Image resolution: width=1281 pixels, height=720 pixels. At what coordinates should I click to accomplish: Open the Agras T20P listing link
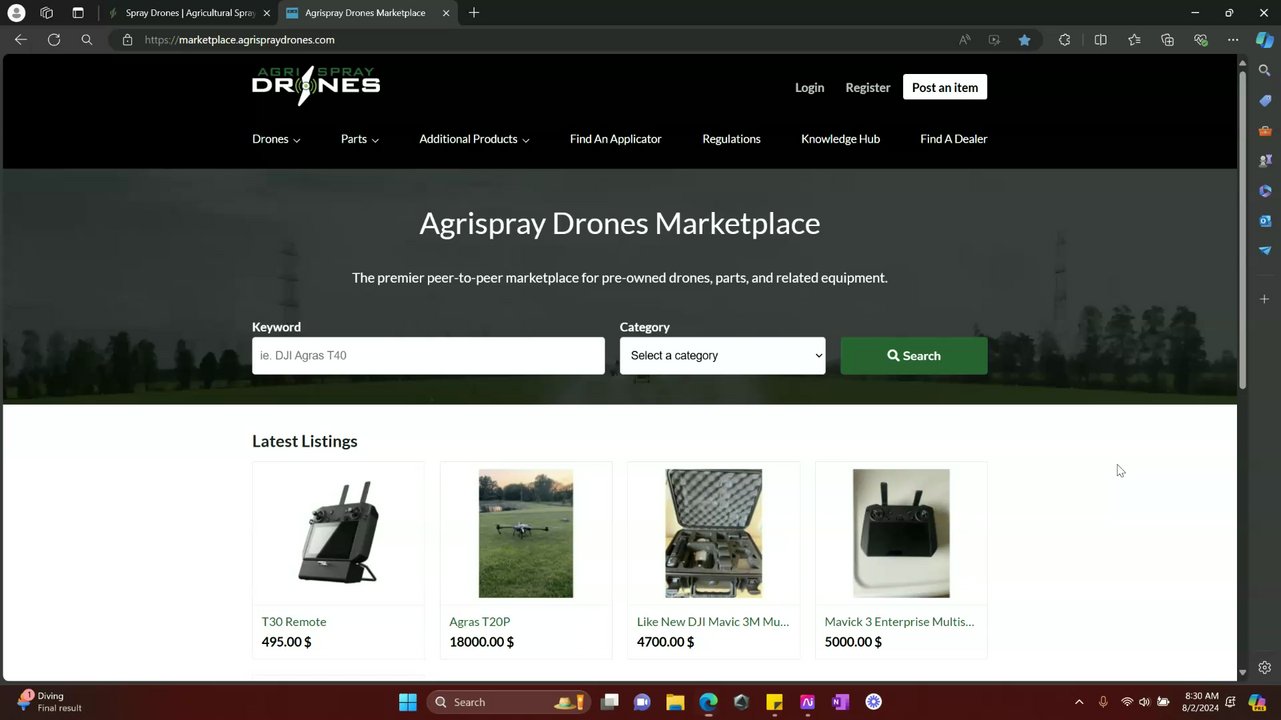[480, 622]
